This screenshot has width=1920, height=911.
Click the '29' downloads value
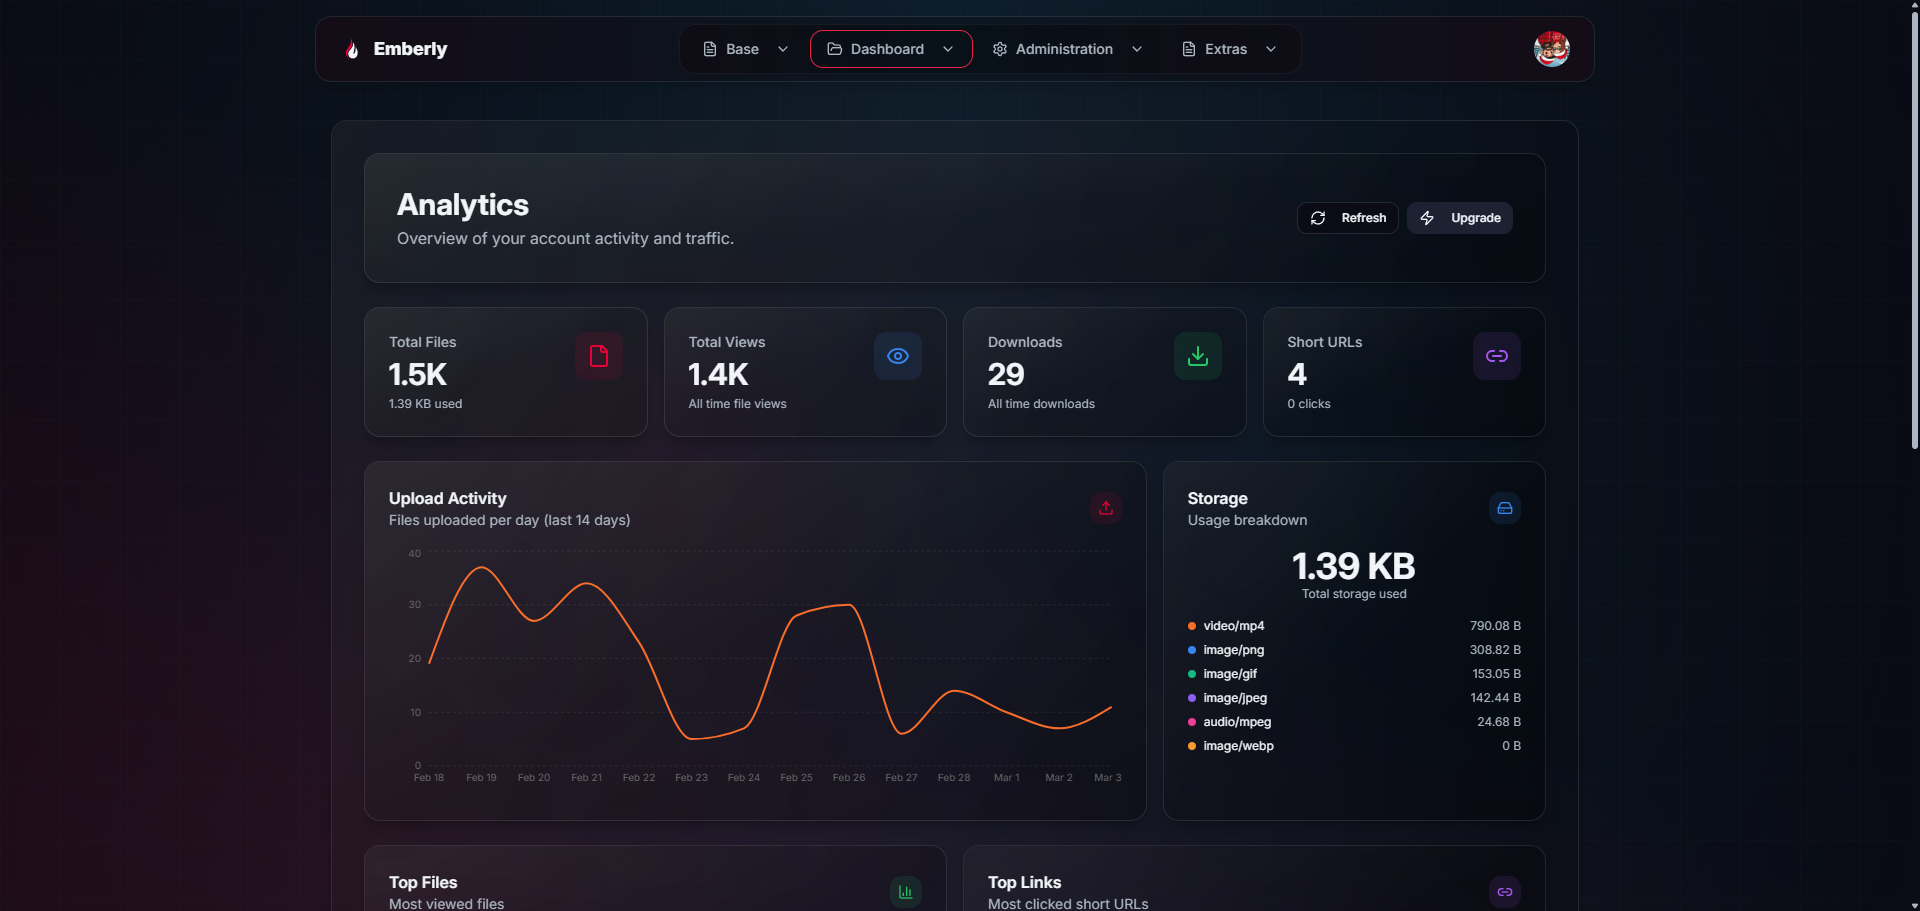tap(1006, 374)
